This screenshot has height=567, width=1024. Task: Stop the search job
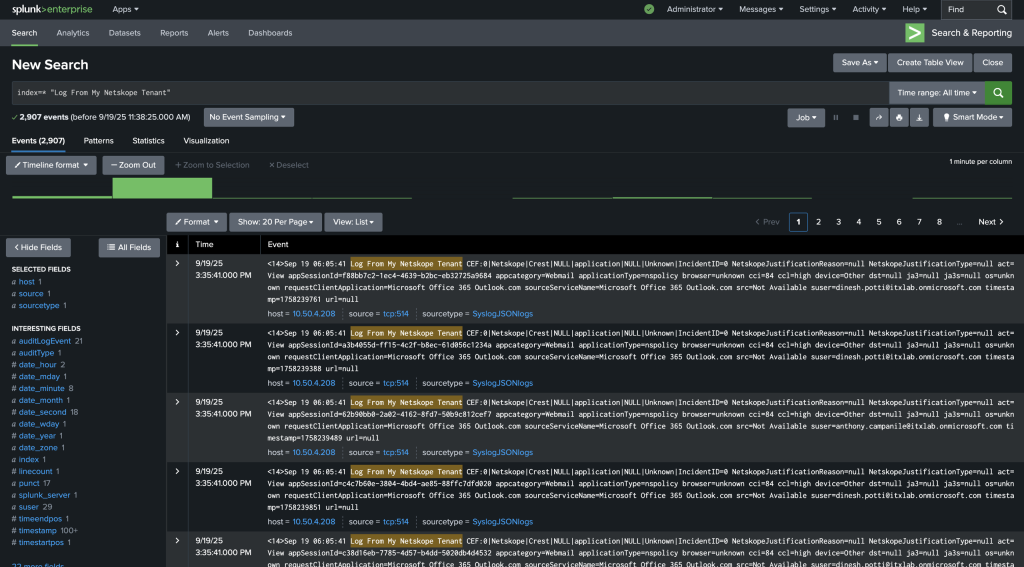click(x=856, y=118)
